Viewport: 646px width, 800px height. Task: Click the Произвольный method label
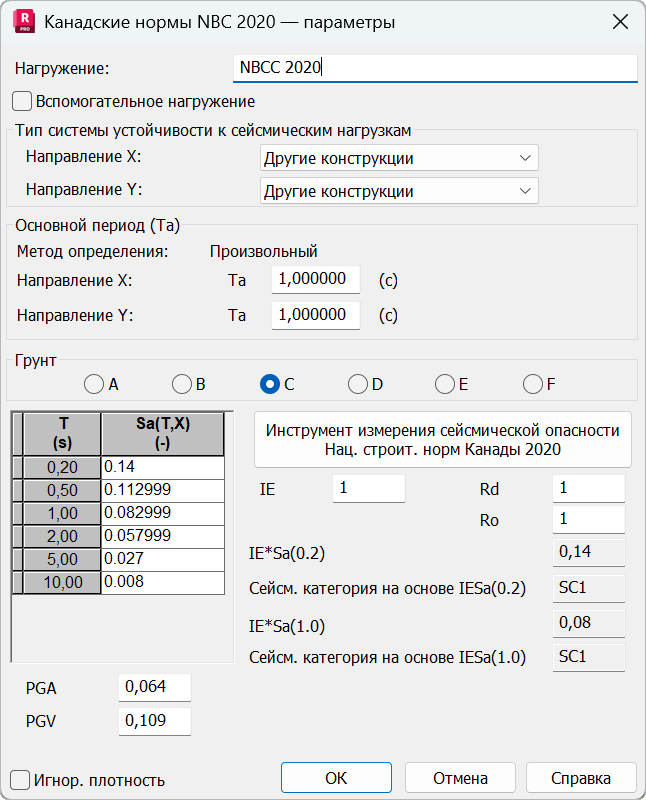click(x=263, y=251)
